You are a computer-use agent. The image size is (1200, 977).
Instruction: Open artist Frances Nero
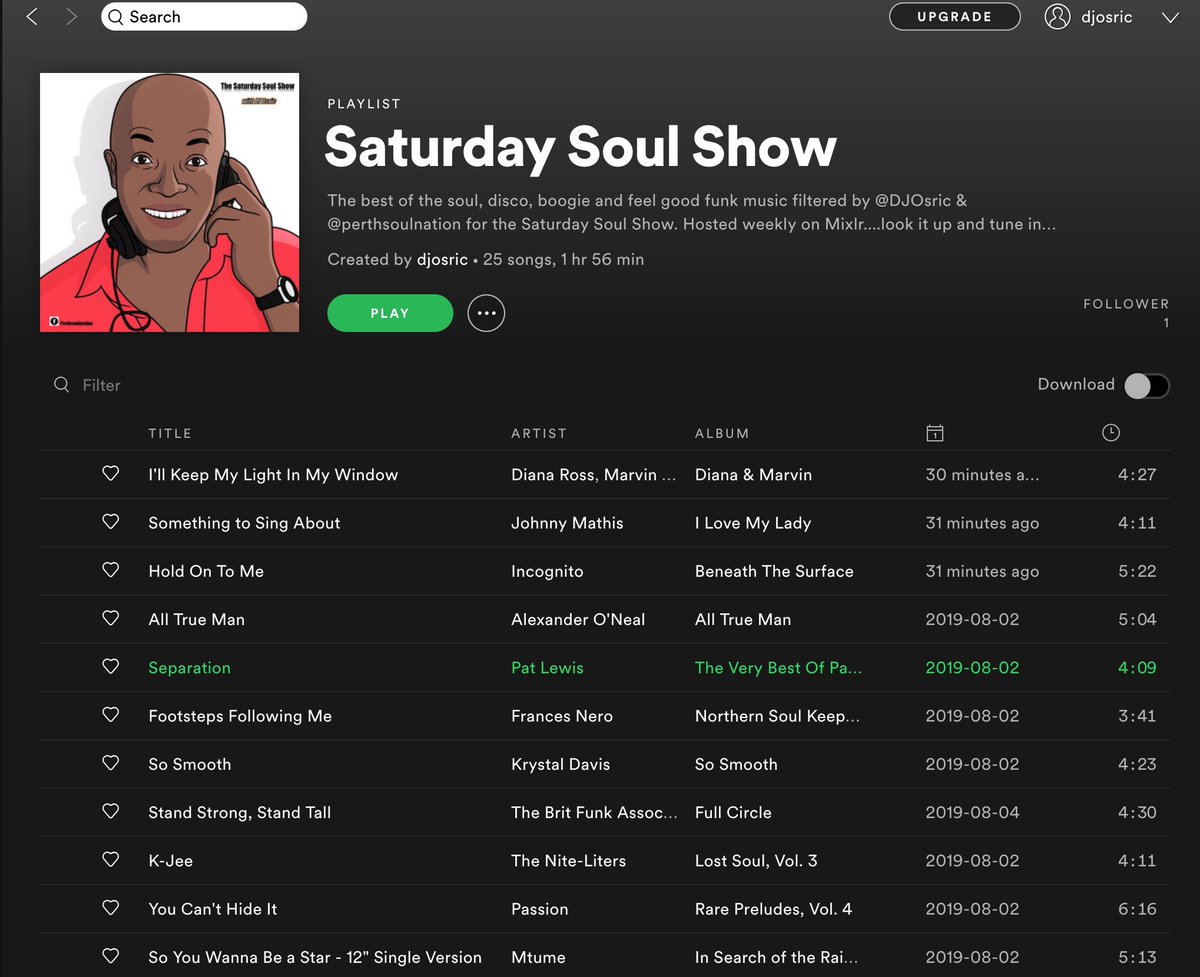[562, 716]
